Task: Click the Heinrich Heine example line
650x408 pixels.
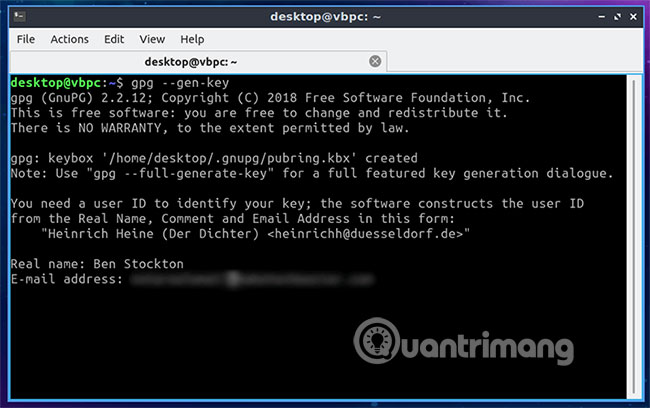Action: pyautogui.click(x=255, y=234)
